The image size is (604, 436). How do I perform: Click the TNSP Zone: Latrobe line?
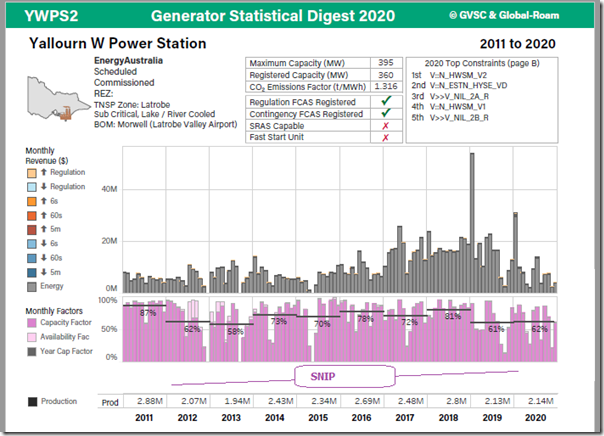[132, 105]
